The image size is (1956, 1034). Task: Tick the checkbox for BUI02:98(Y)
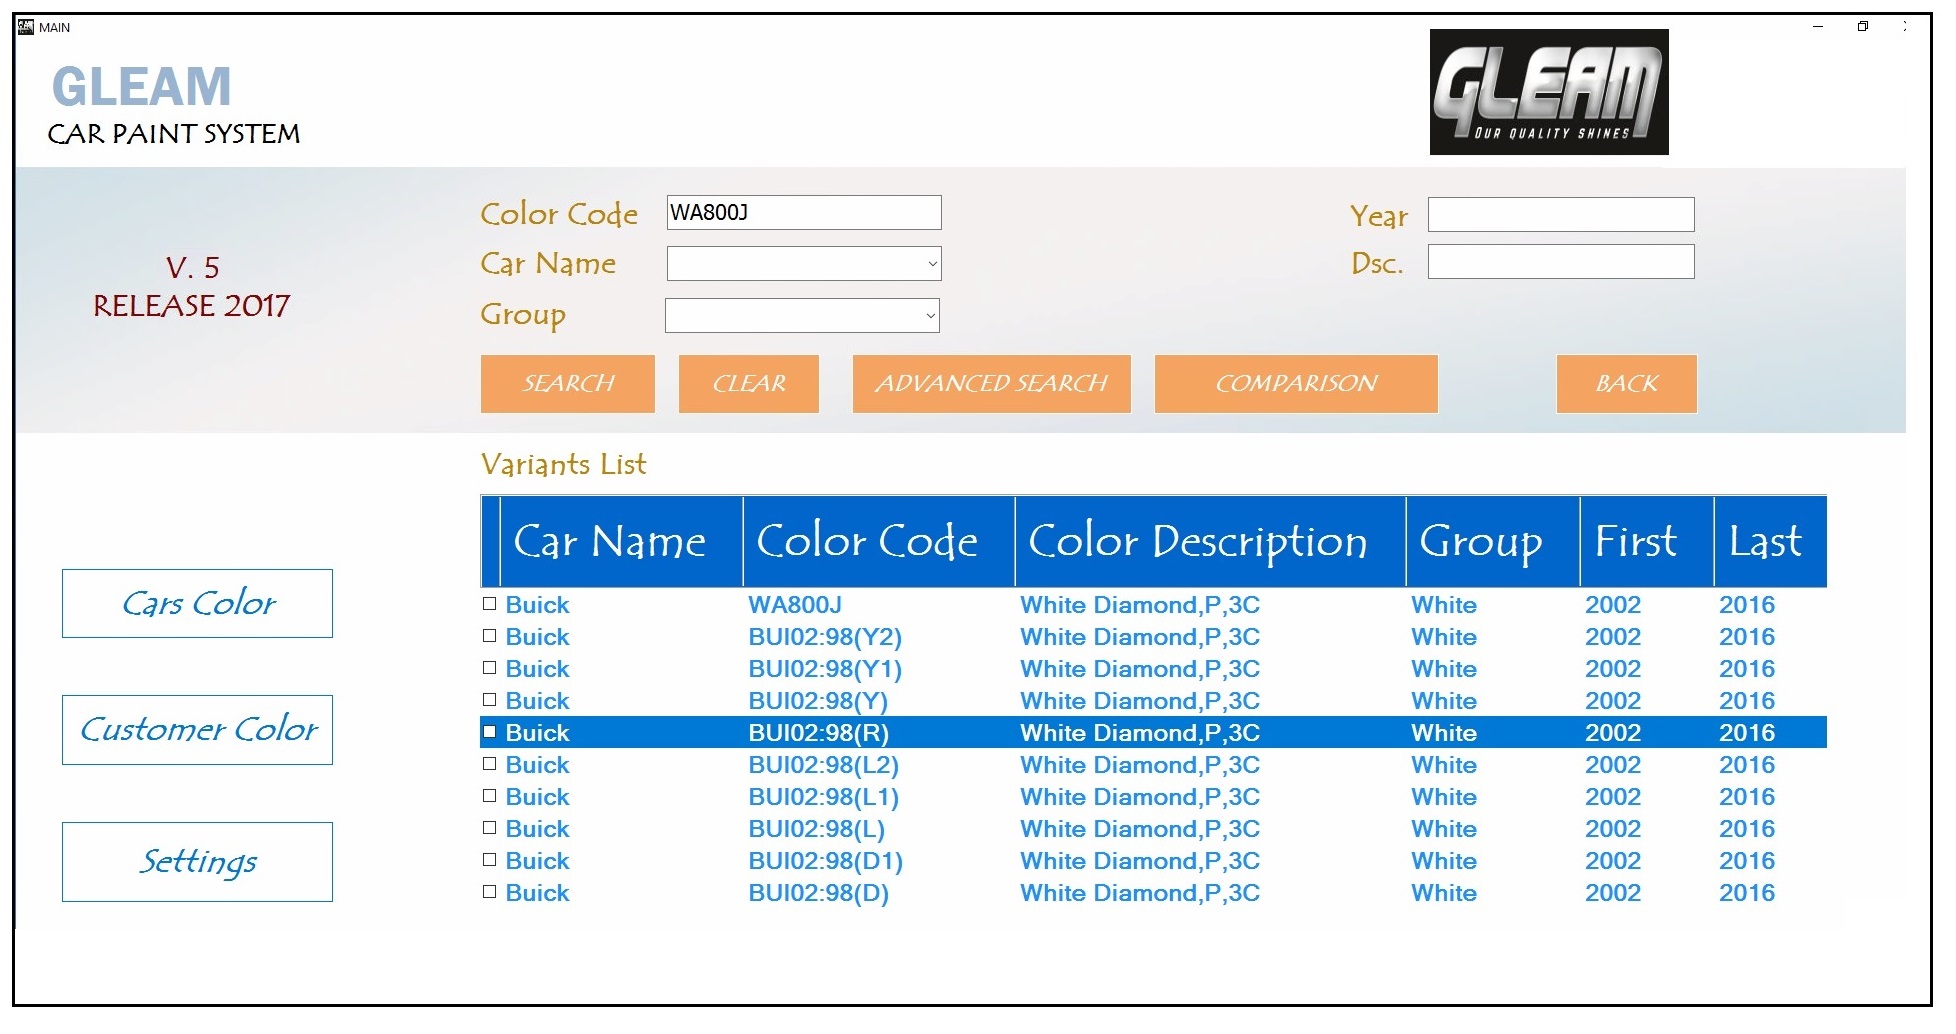(489, 700)
